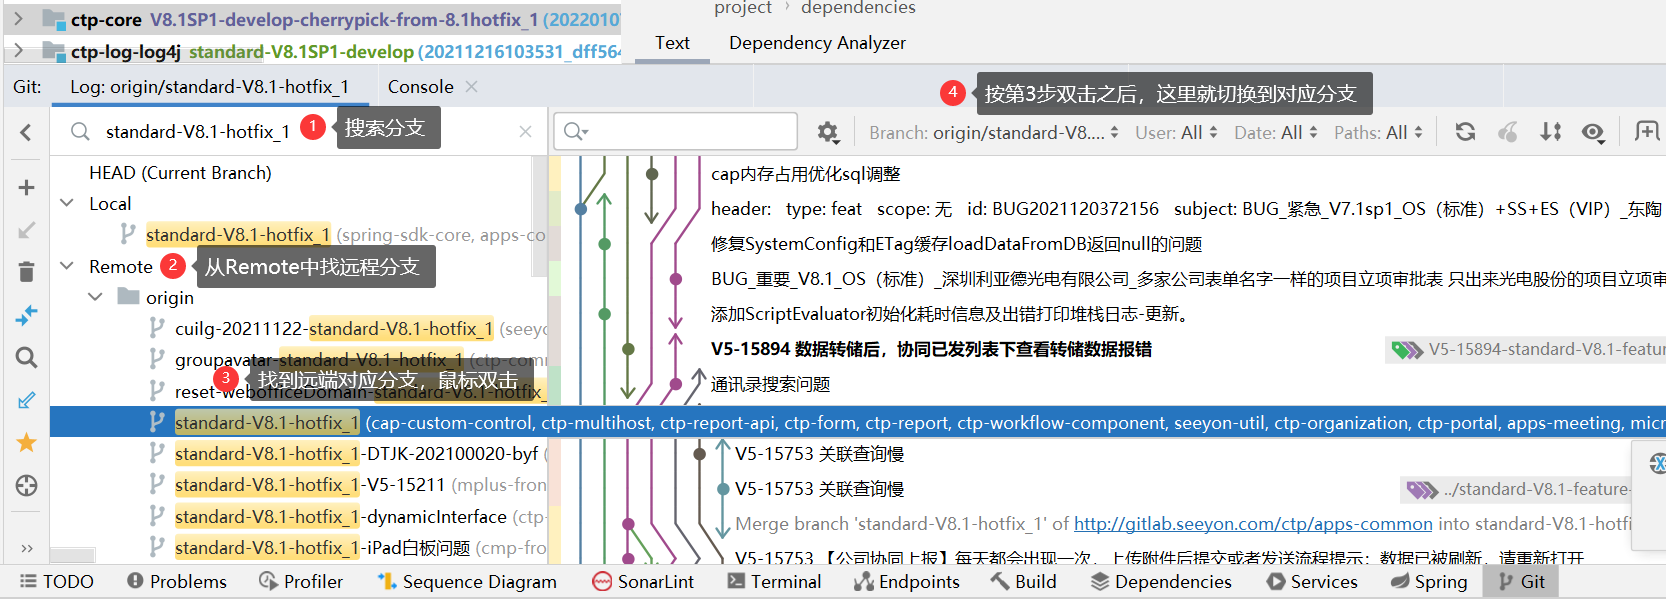This screenshot has width=1666, height=599.
Task: Select origin standard-V8.1-hotfix_1 branch row
Action: click(x=266, y=423)
